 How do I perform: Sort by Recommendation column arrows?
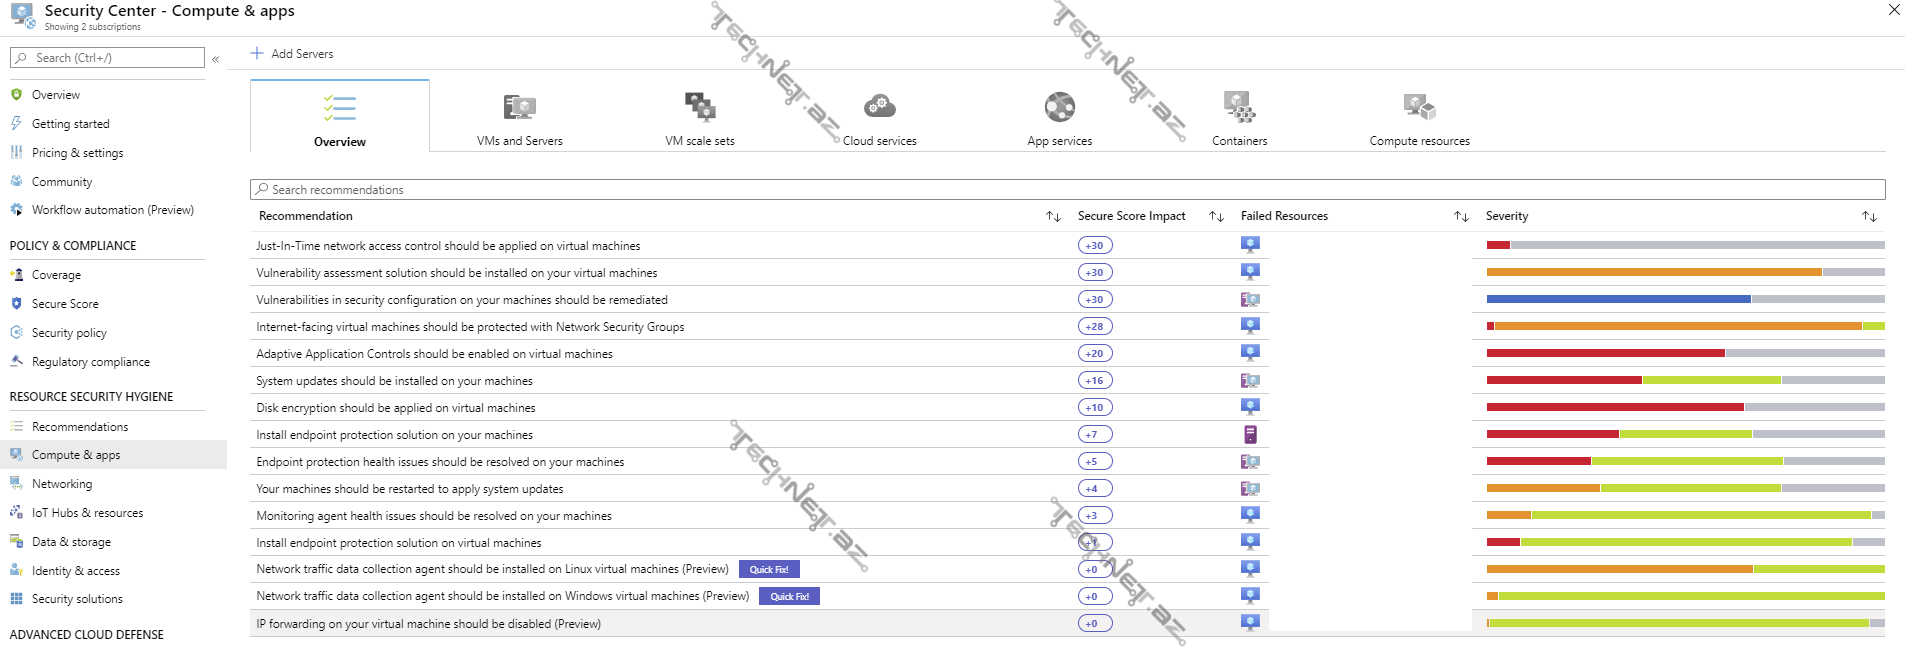click(x=1053, y=216)
